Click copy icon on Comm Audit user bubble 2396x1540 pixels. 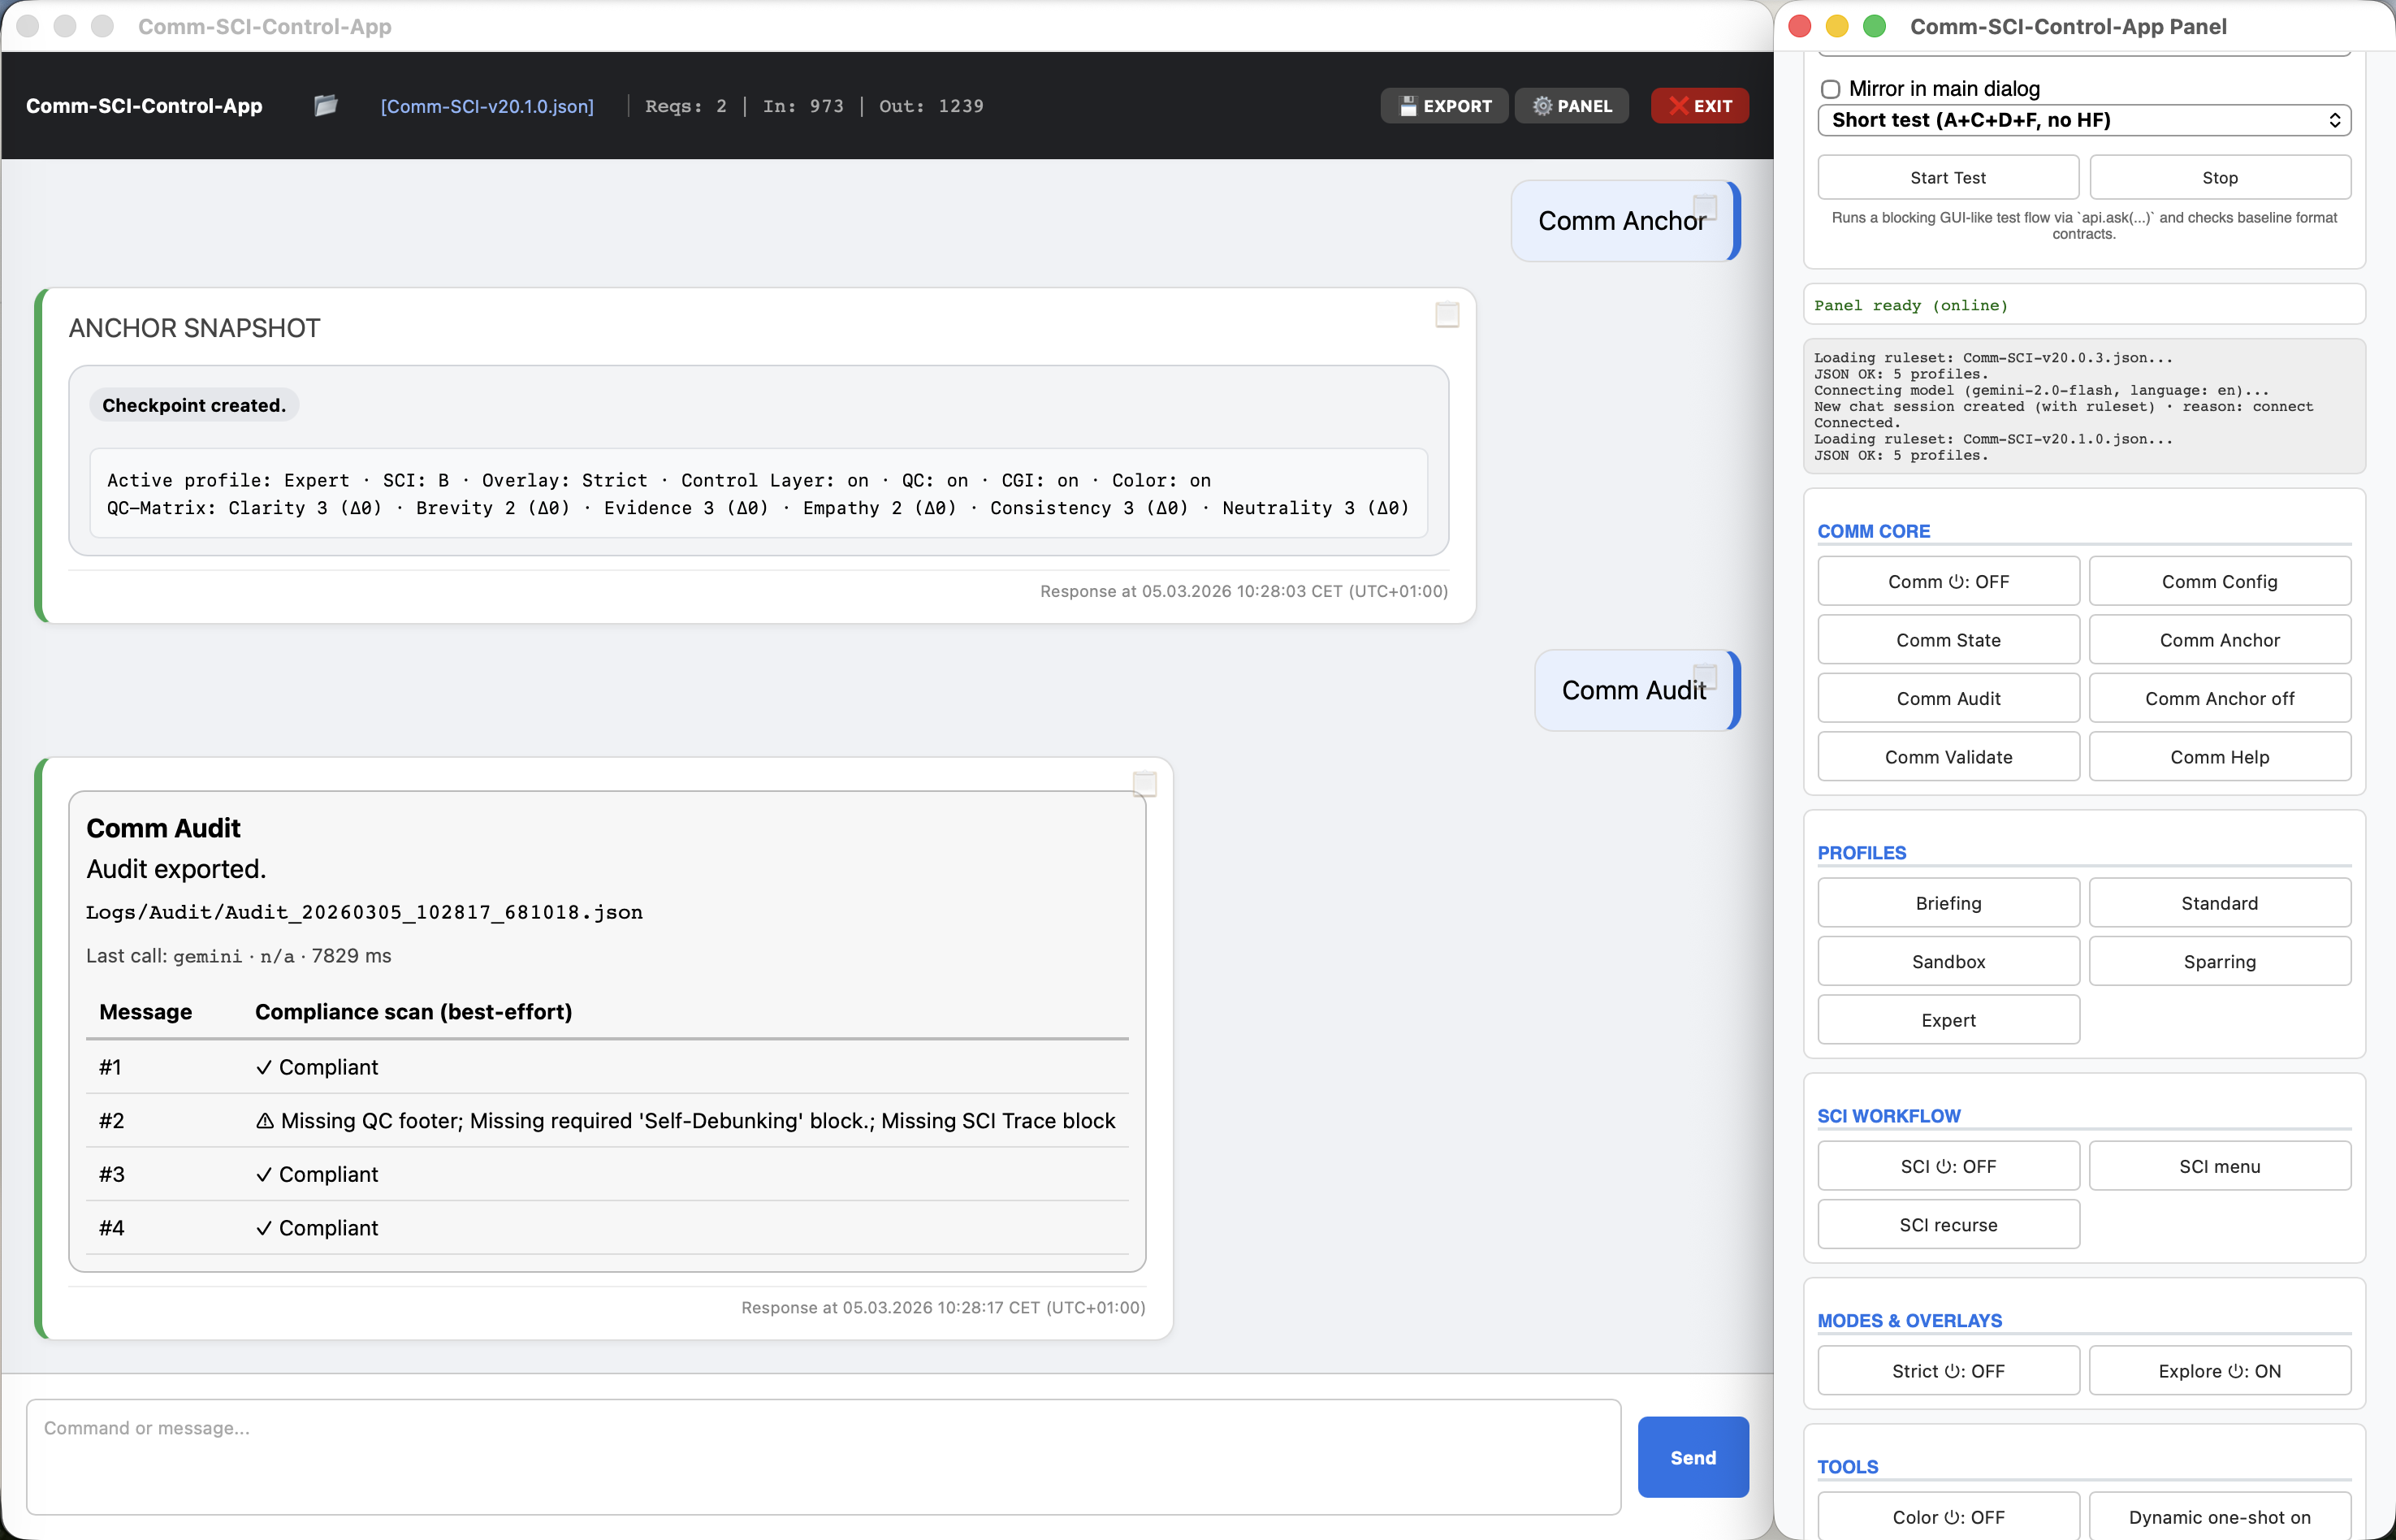click(1704, 677)
